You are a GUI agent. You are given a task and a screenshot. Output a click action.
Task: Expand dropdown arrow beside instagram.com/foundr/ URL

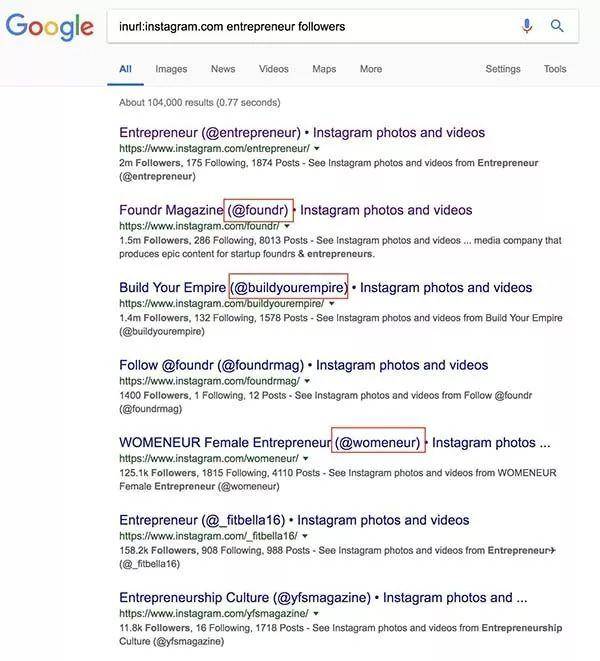click(x=287, y=226)
